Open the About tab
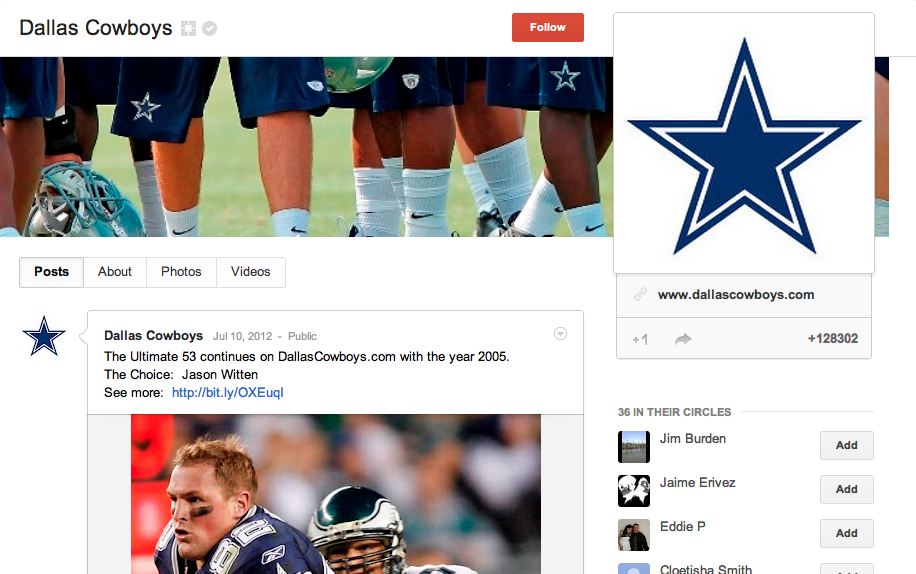The width and height of the screenshot is (916, 574). tap(114, 272)
